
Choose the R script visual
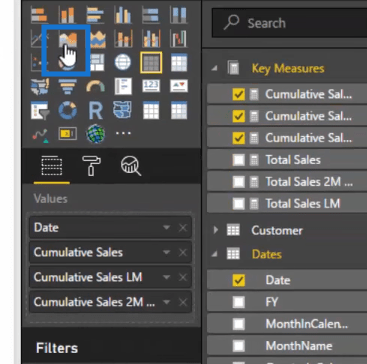[x=96, y=110]
